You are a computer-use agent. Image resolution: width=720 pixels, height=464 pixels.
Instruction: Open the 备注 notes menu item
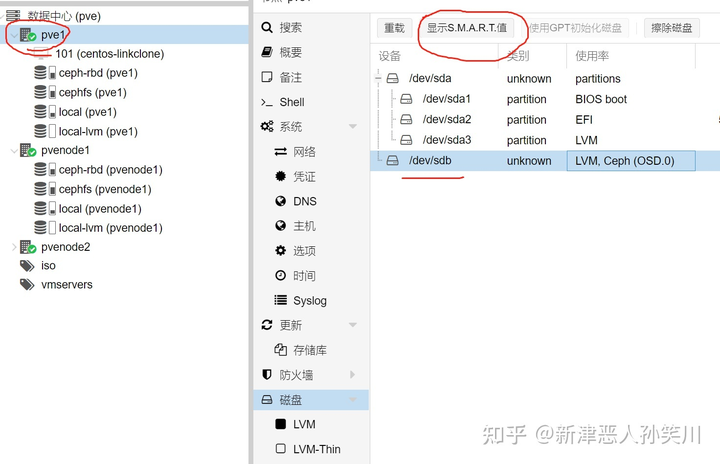coord(311,77)
